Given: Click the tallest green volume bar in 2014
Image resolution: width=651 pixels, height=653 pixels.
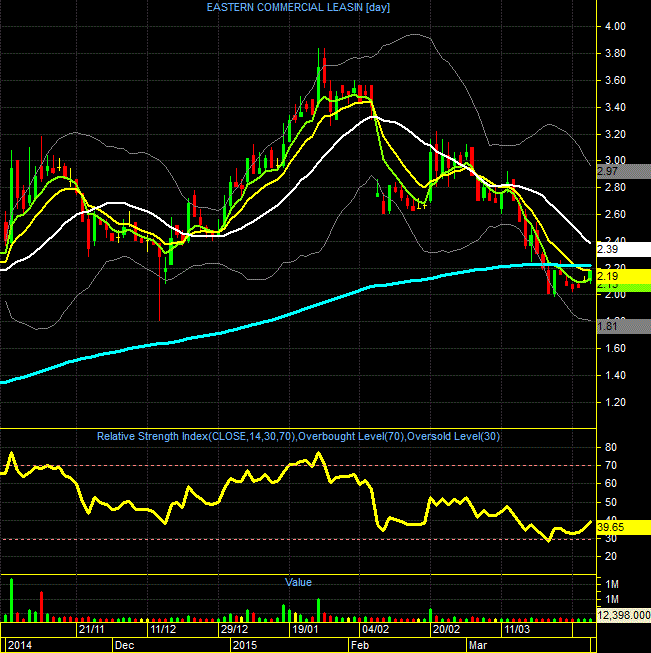Looking at the screenshot, I should pyautogui.click(x=11, y=600).
